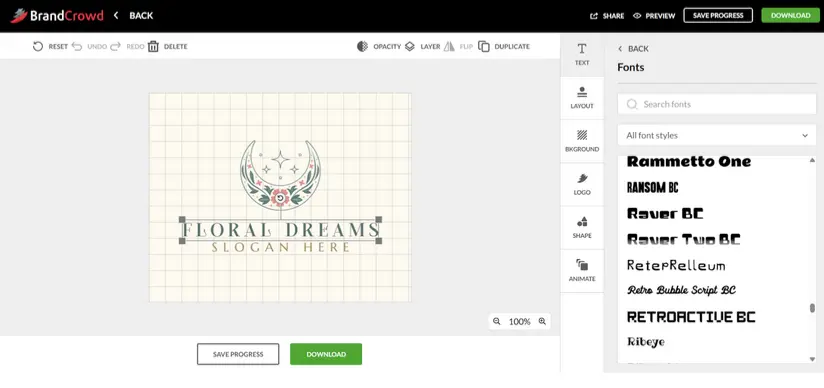
Task: Choose the Rammetto One font
Action: 689,161
